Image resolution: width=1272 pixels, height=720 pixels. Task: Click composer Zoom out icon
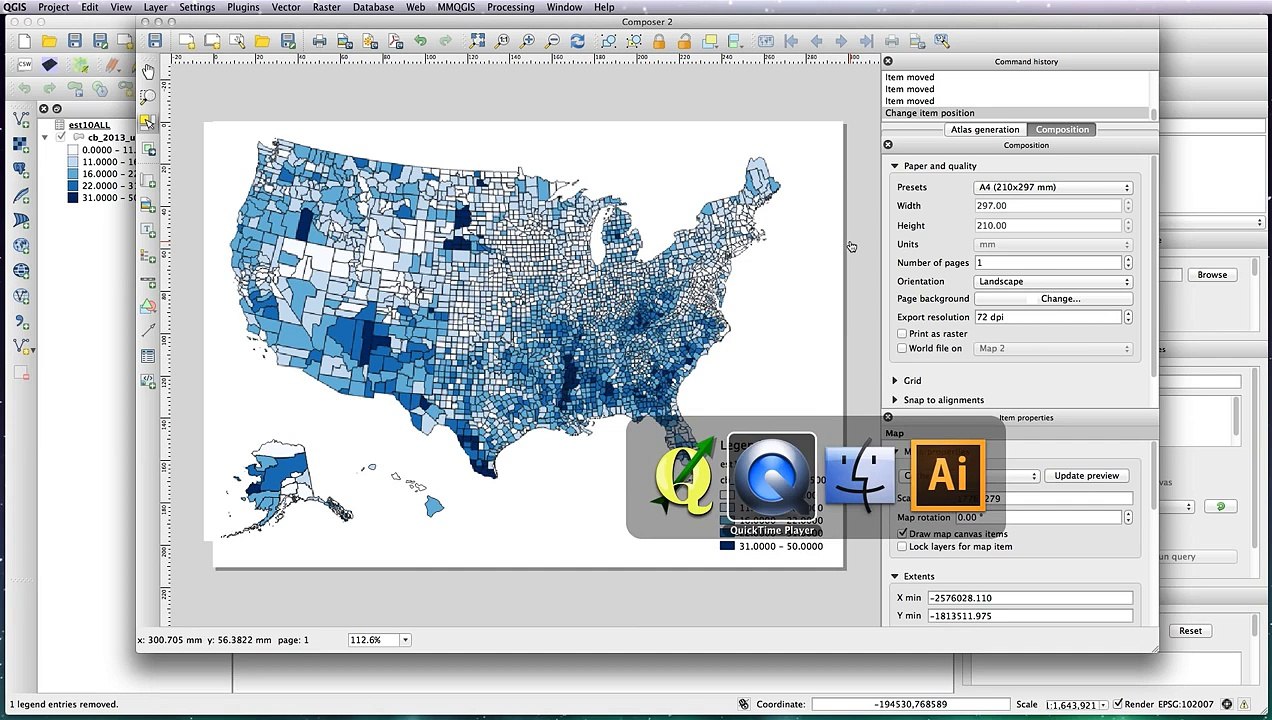point(552,41)
